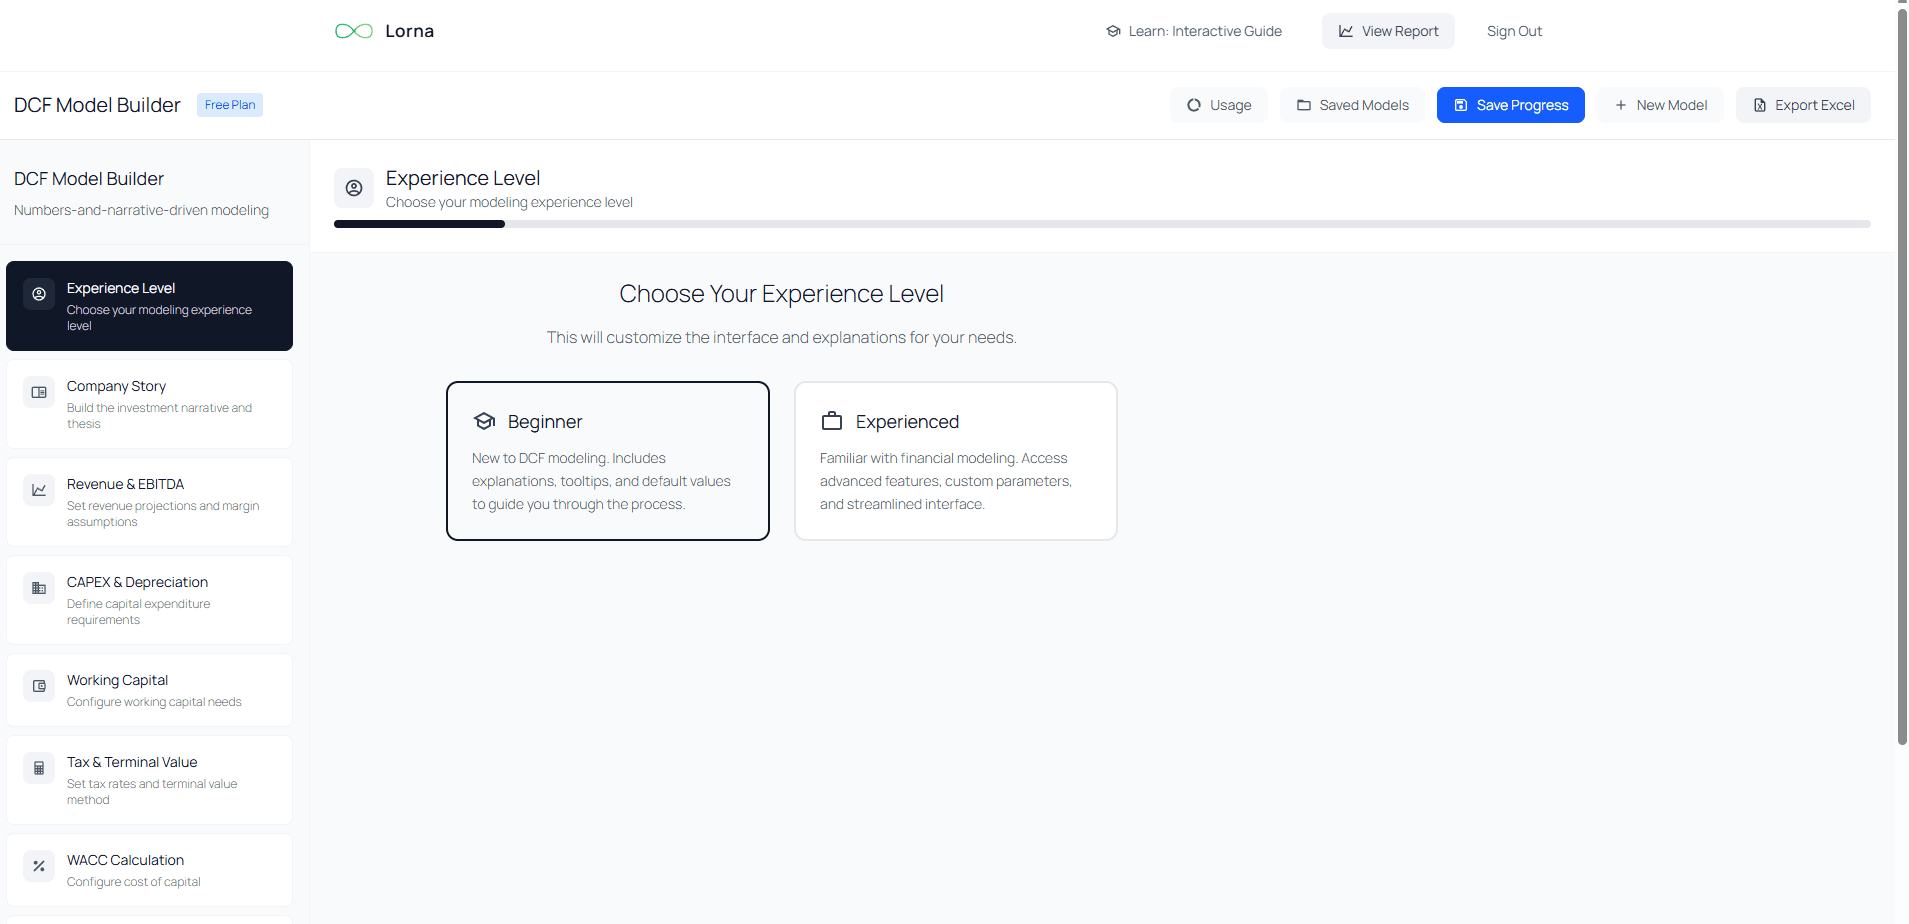This screenshot has width=1909, height=924.
Task: Open the Revenue & EBITDA step
Action: tap(149, 502)
